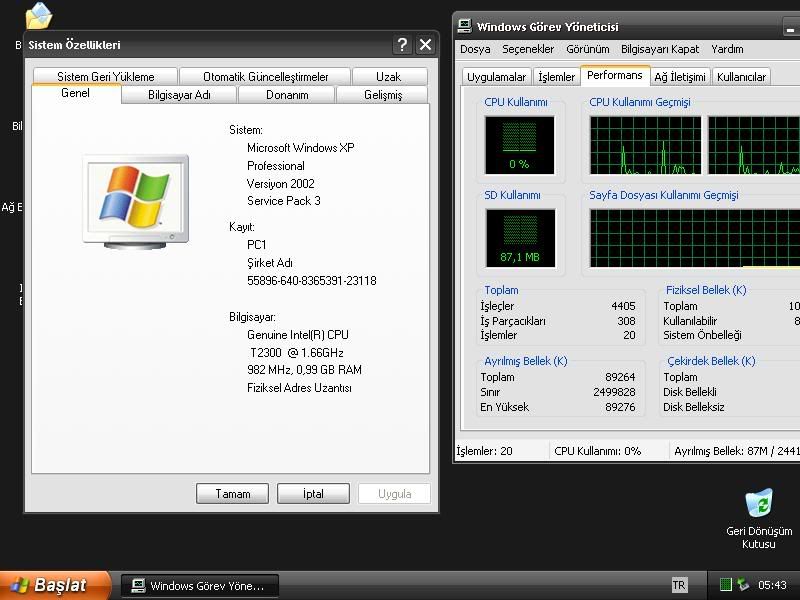Click the Başlat start button
The height and width of the screenshot is (600, 800).
[55, 585]
